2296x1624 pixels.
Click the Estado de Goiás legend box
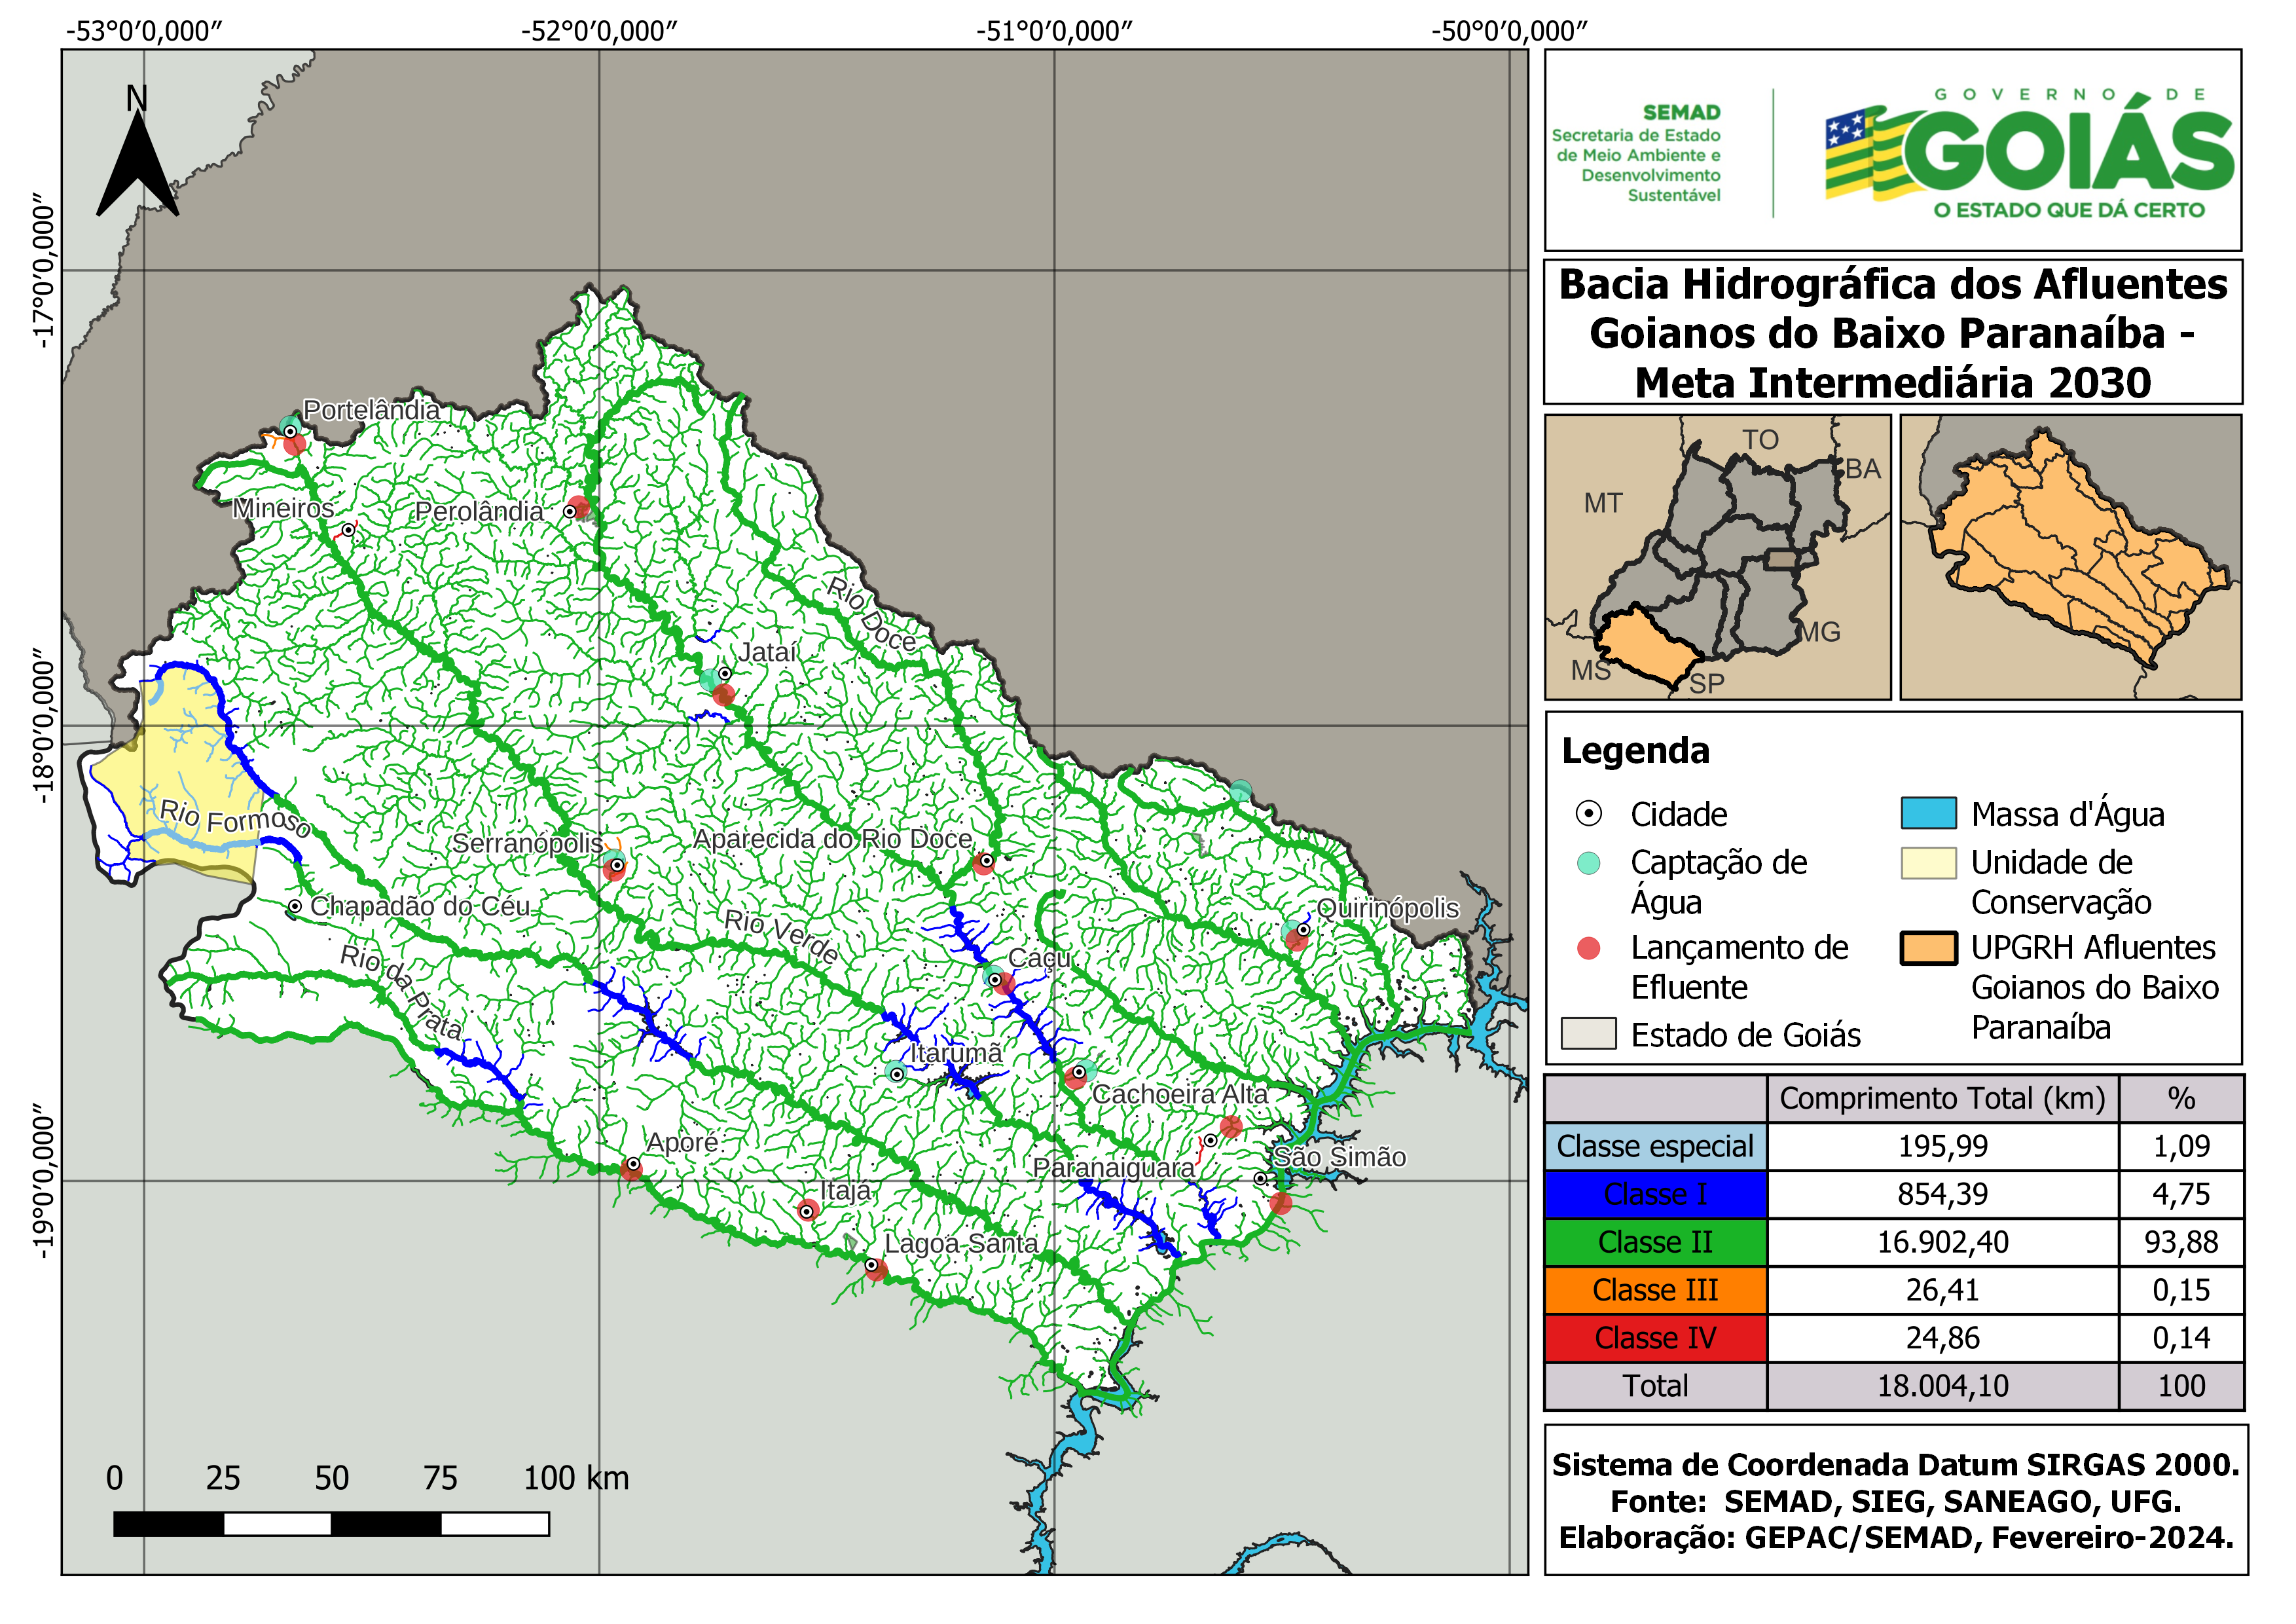[1588, 1033]
